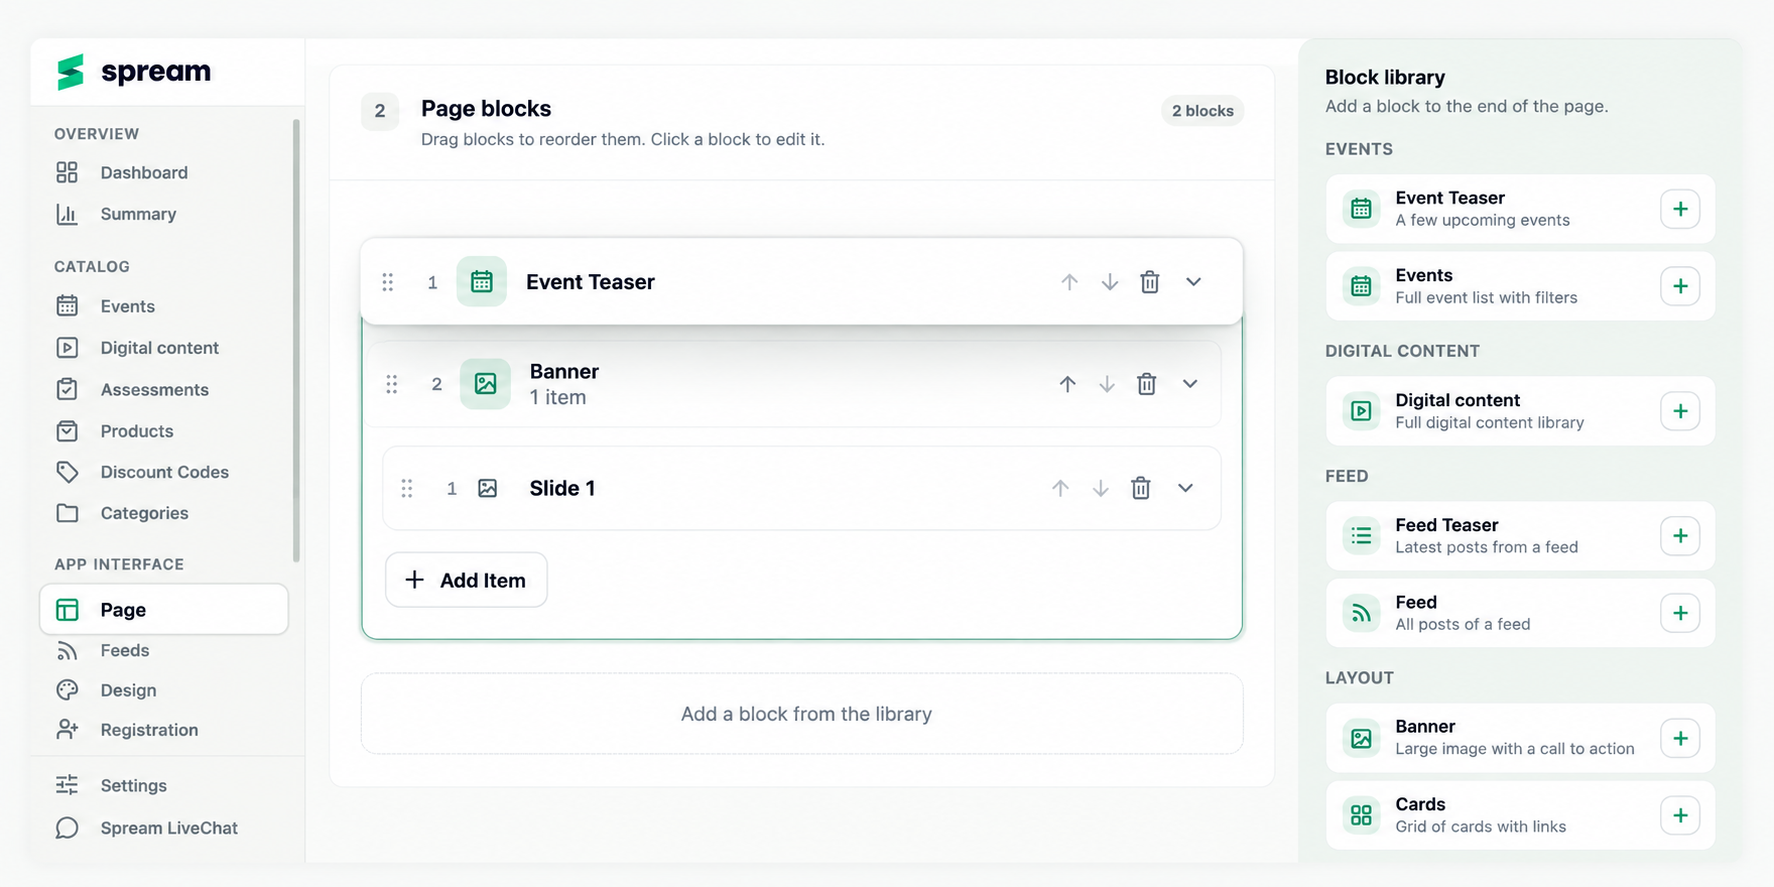
Task: Move the Banner block down
Action: click(1107, 384)
